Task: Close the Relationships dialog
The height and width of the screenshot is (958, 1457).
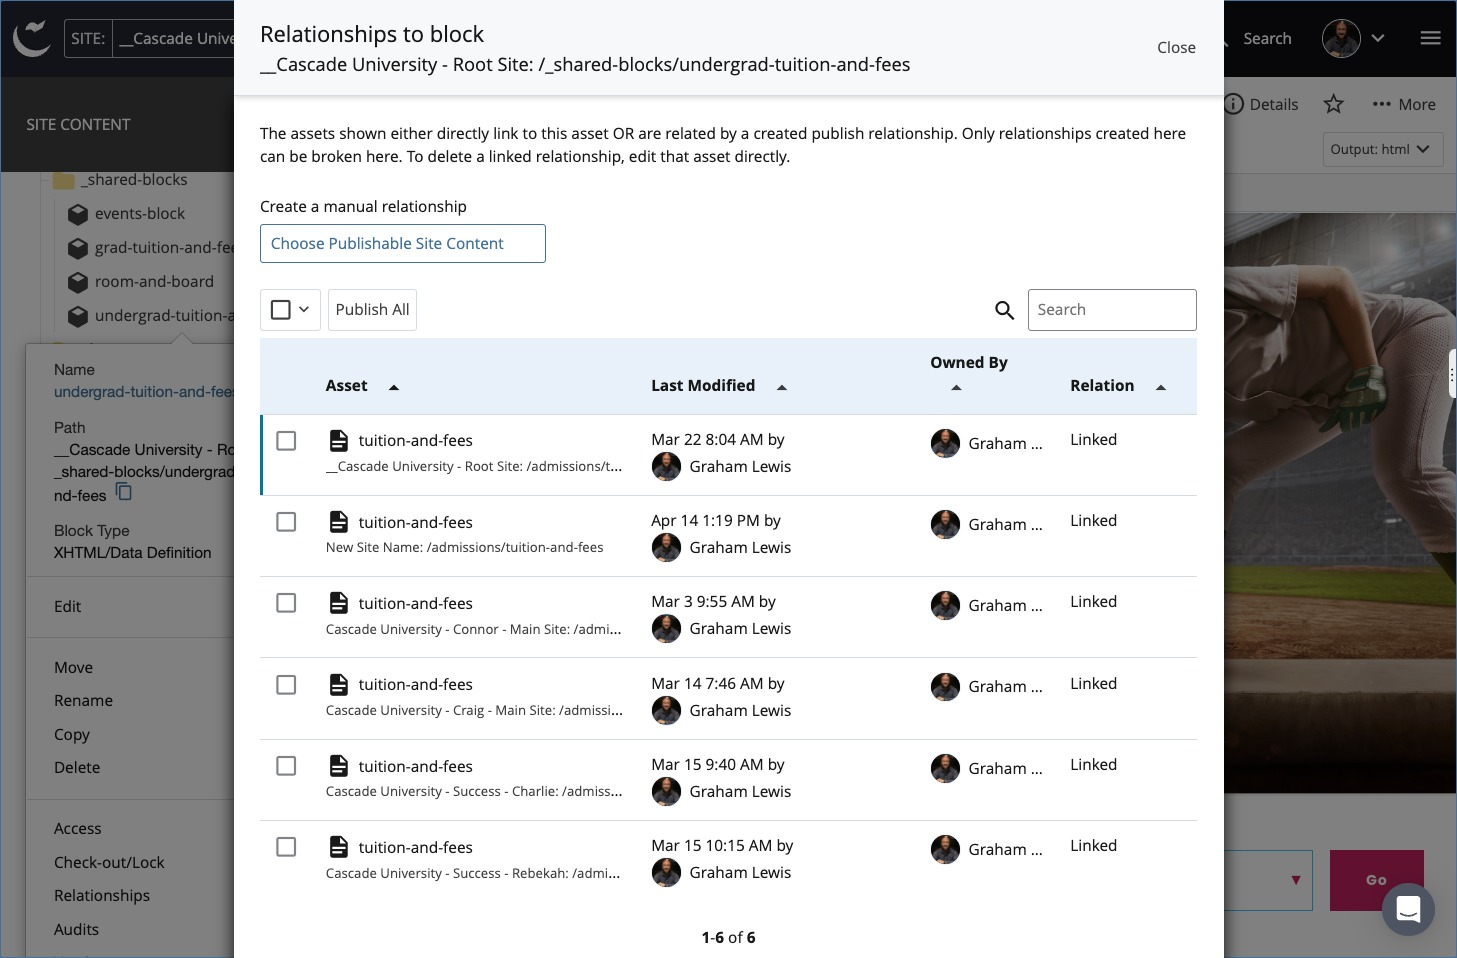Action: 1176,47
